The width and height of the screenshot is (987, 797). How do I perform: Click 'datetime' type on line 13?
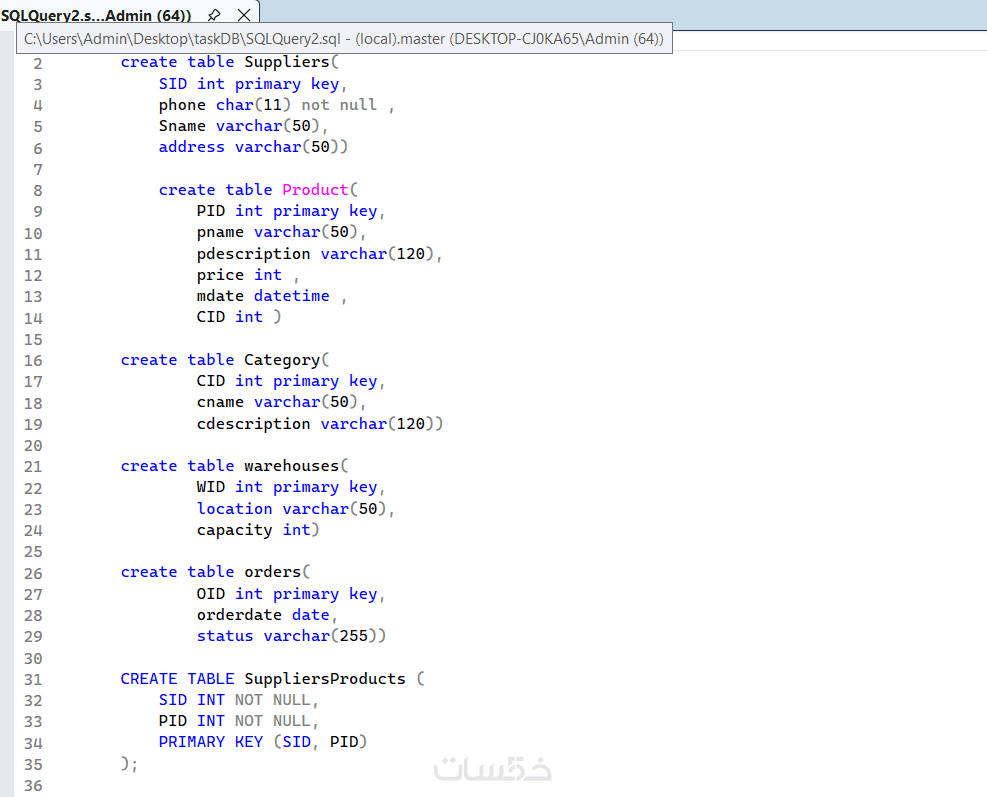click(x=291, y=296)
